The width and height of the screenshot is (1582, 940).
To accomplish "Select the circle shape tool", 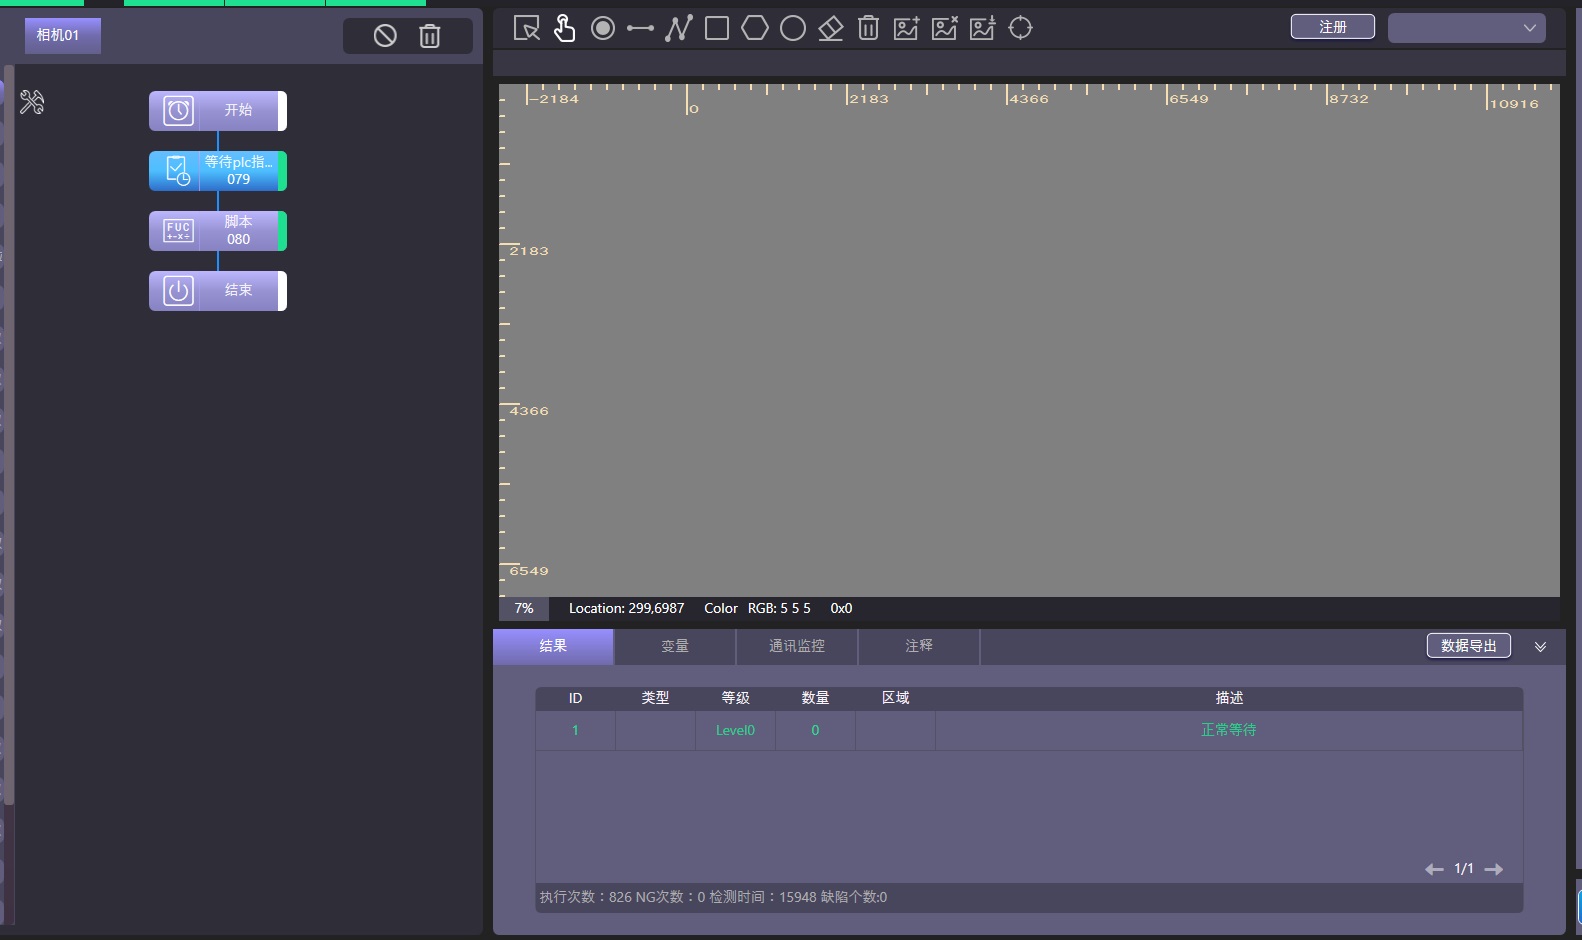I will coord(793,28).
